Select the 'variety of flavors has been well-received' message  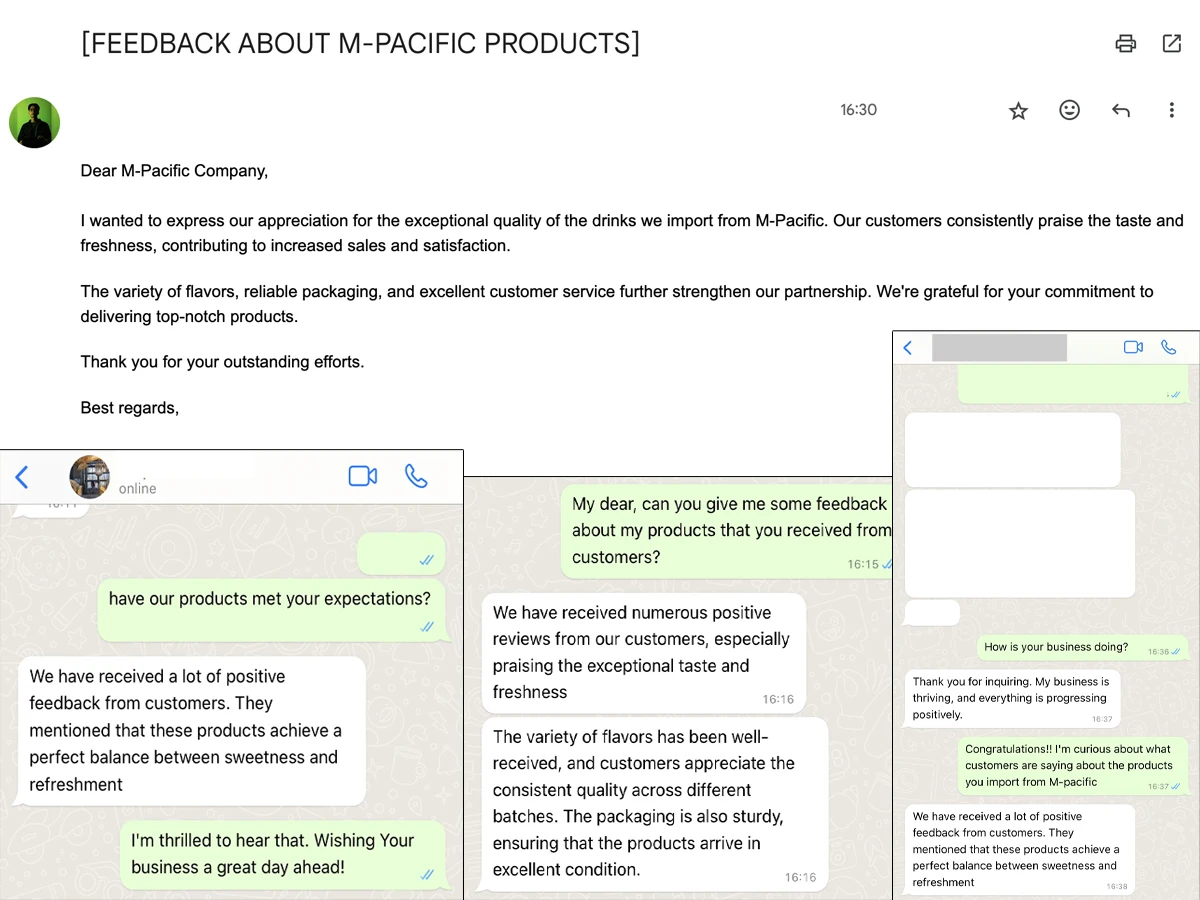(x=655, y=803)
